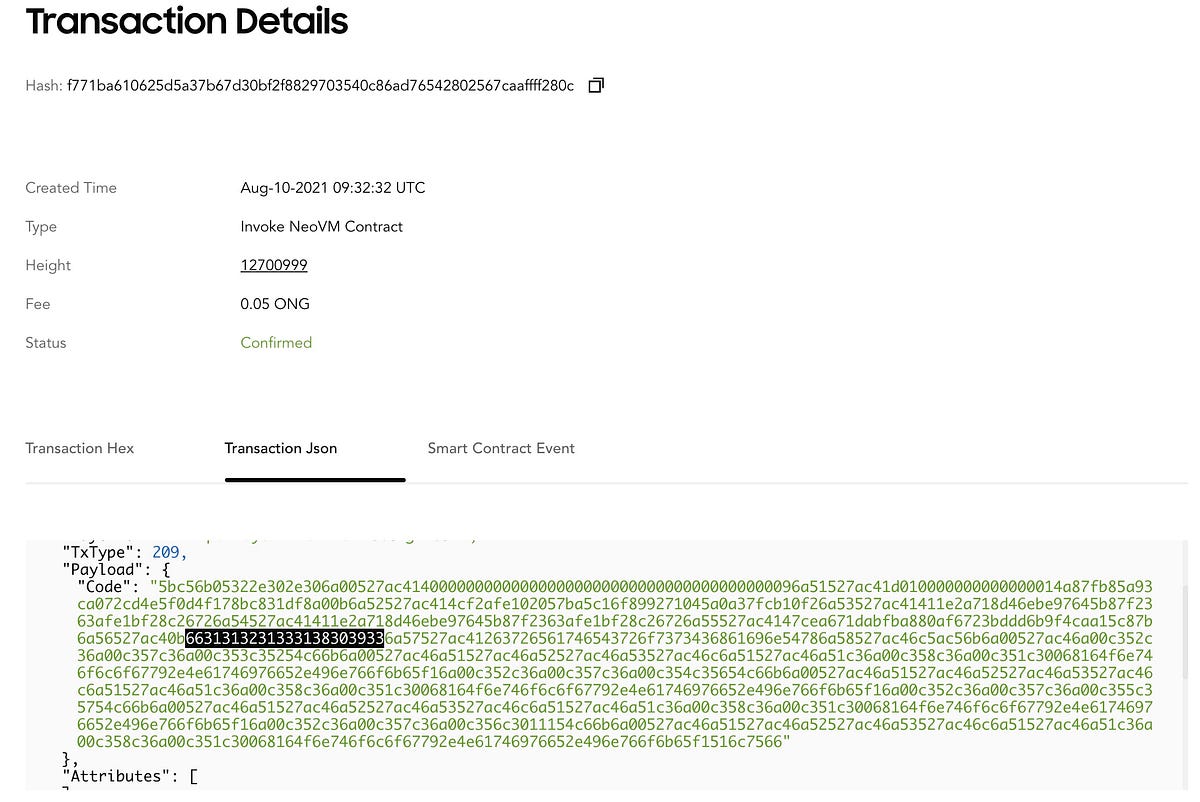Click the Created Time timestamp
The width and height of the screenshot is (1200, 802).
pyautogui.click(x=332, y=187)
